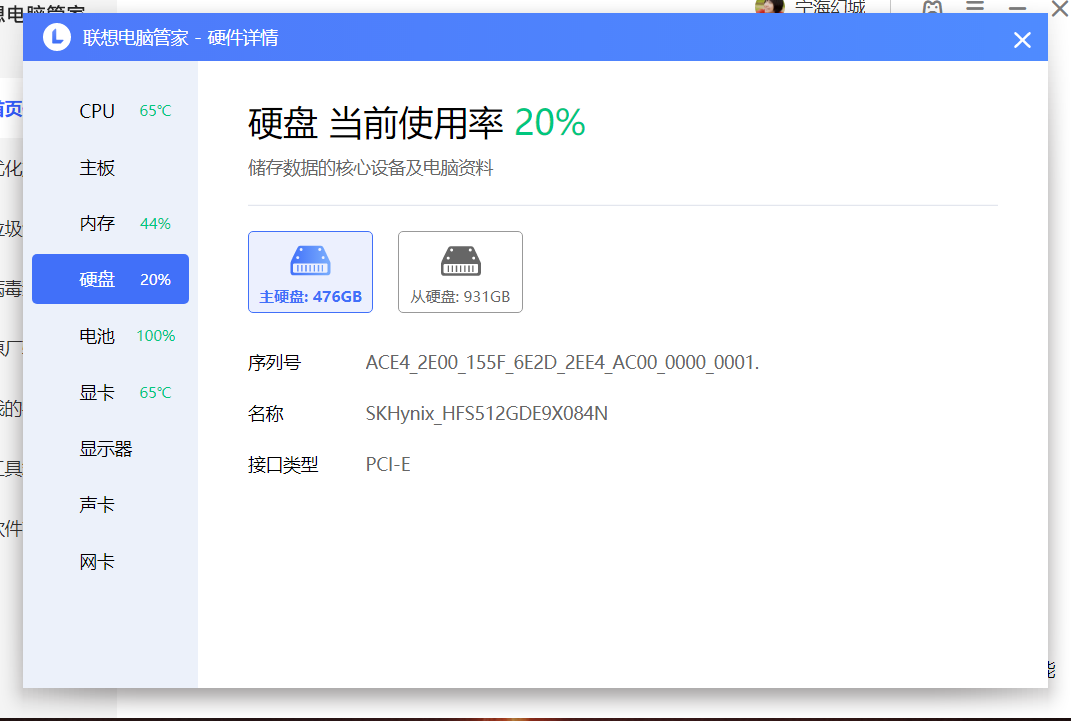Open the CPU hardware section
The width and height of the screenshot is (1071, 721).
tap(110, 111)
